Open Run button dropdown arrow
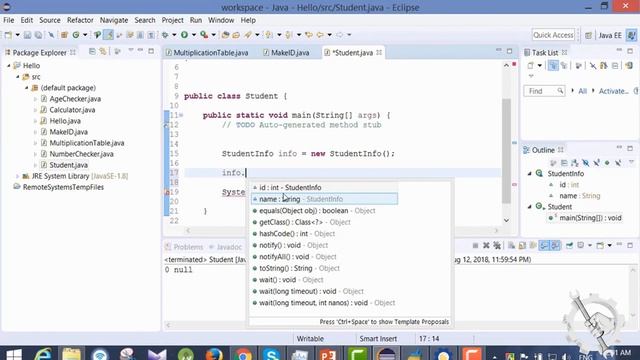The height and width of the screenshot is (360, 640). coord(194,35)
